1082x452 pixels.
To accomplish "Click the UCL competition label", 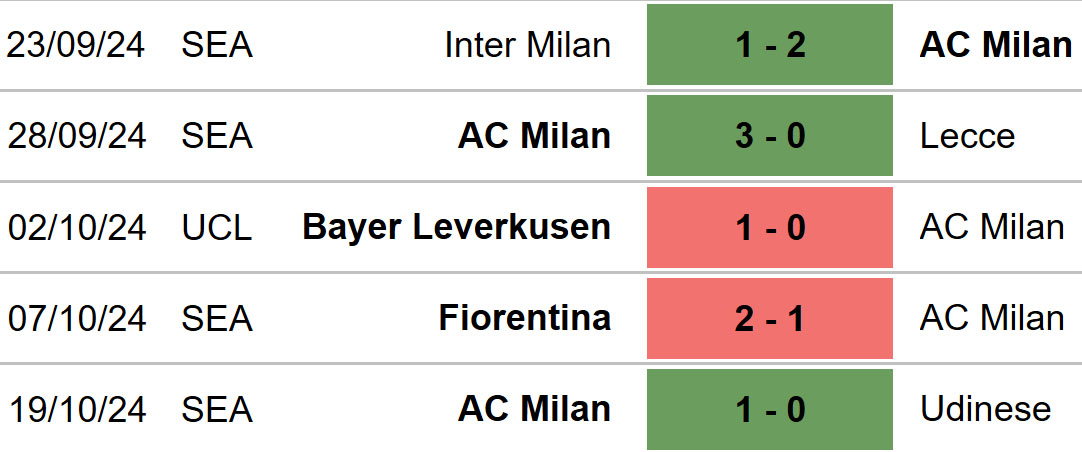I will tap(217, 227).
